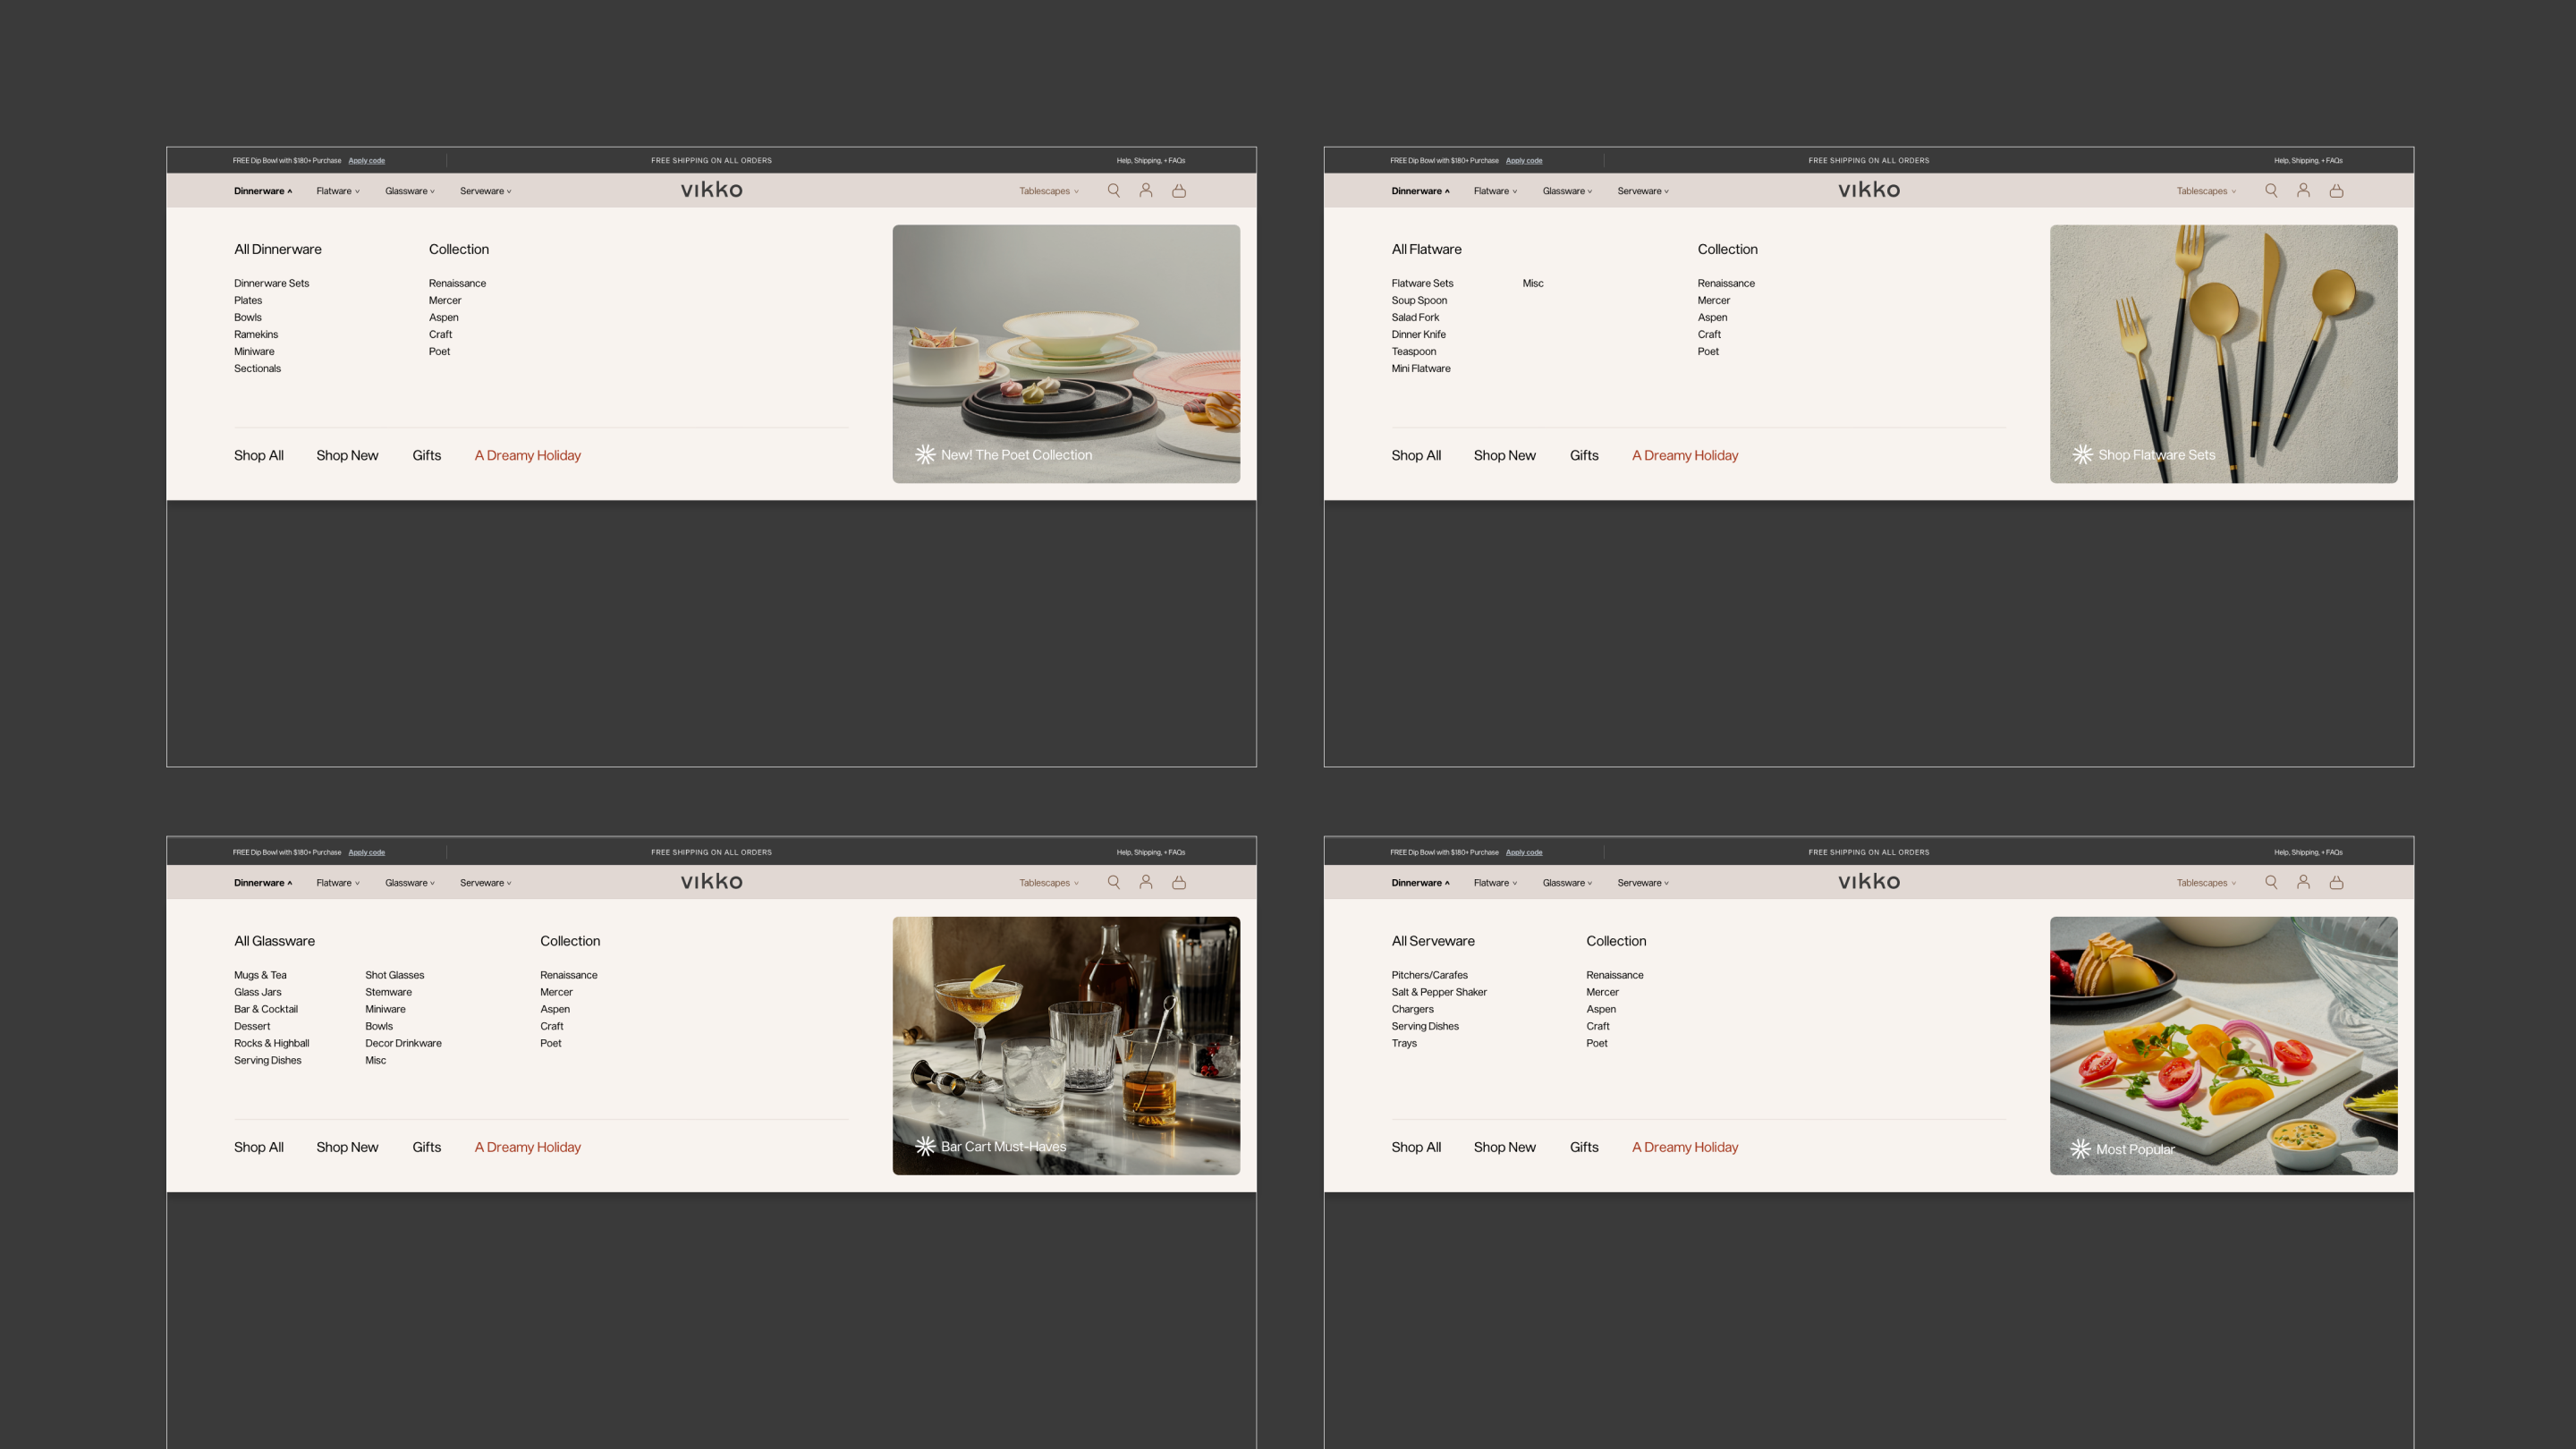Screen dimensions: 2576x1449
Task: Click Mini Flatware link
Action: pos(1420,368)
